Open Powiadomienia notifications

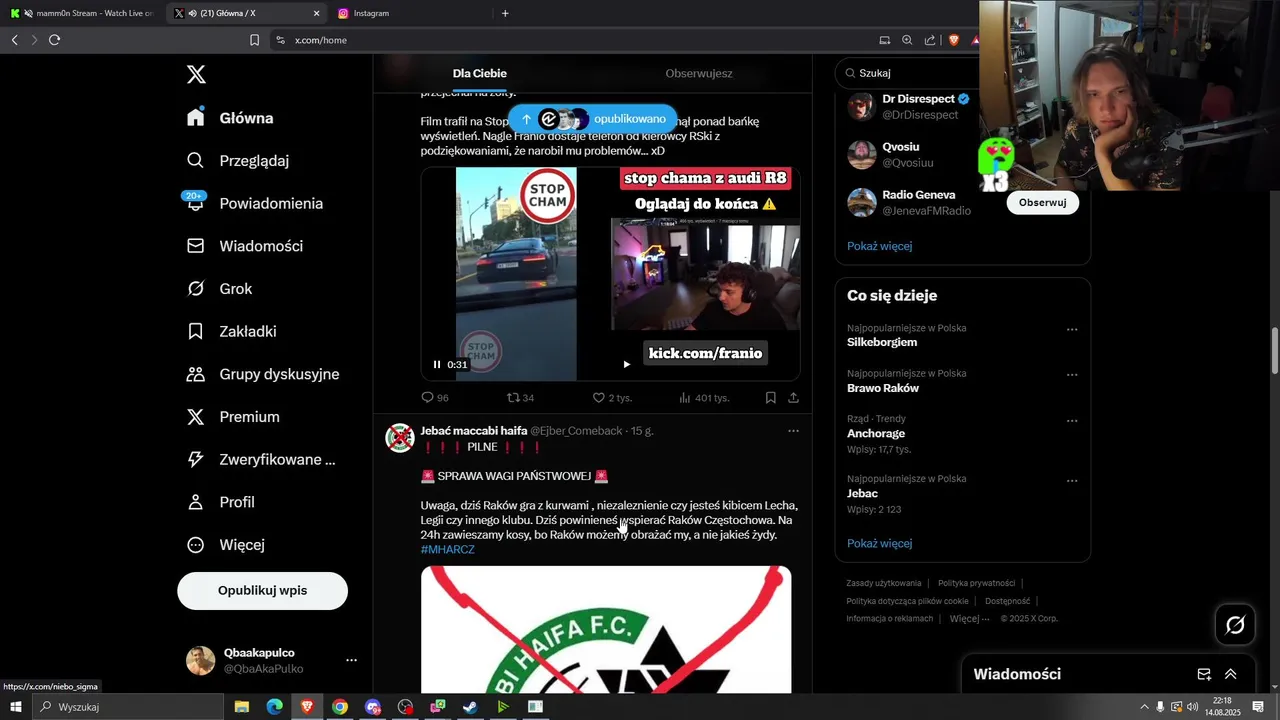click(255, 203)
